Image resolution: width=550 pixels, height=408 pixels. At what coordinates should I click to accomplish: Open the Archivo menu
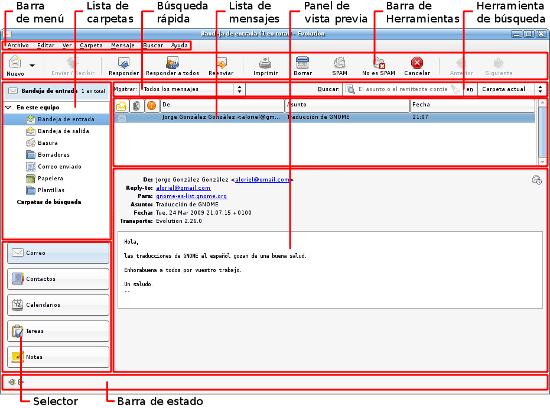18,45
